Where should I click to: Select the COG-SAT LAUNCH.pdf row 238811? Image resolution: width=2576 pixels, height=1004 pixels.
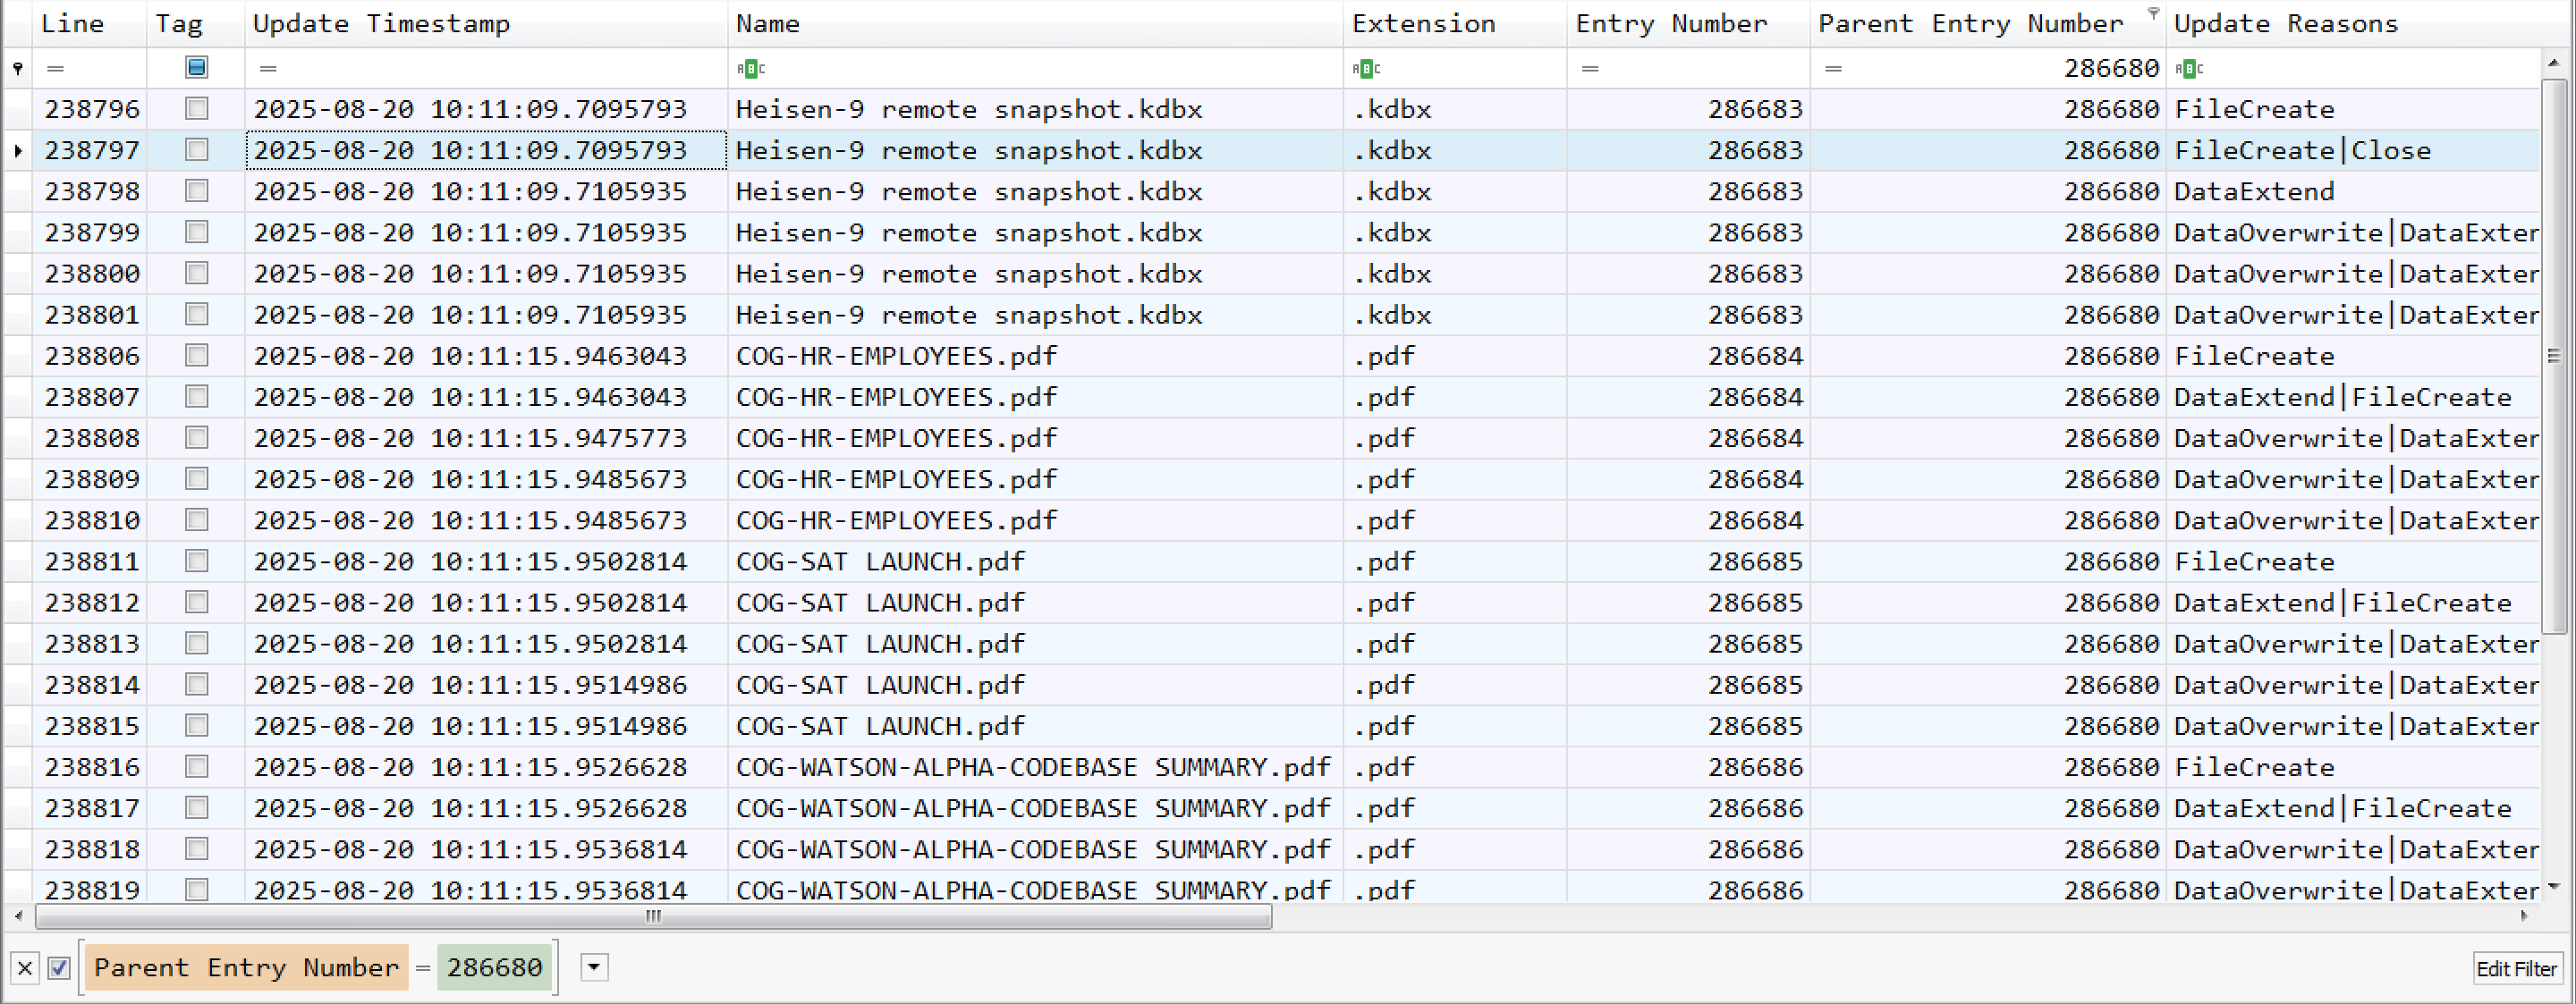tap(880, 562)
